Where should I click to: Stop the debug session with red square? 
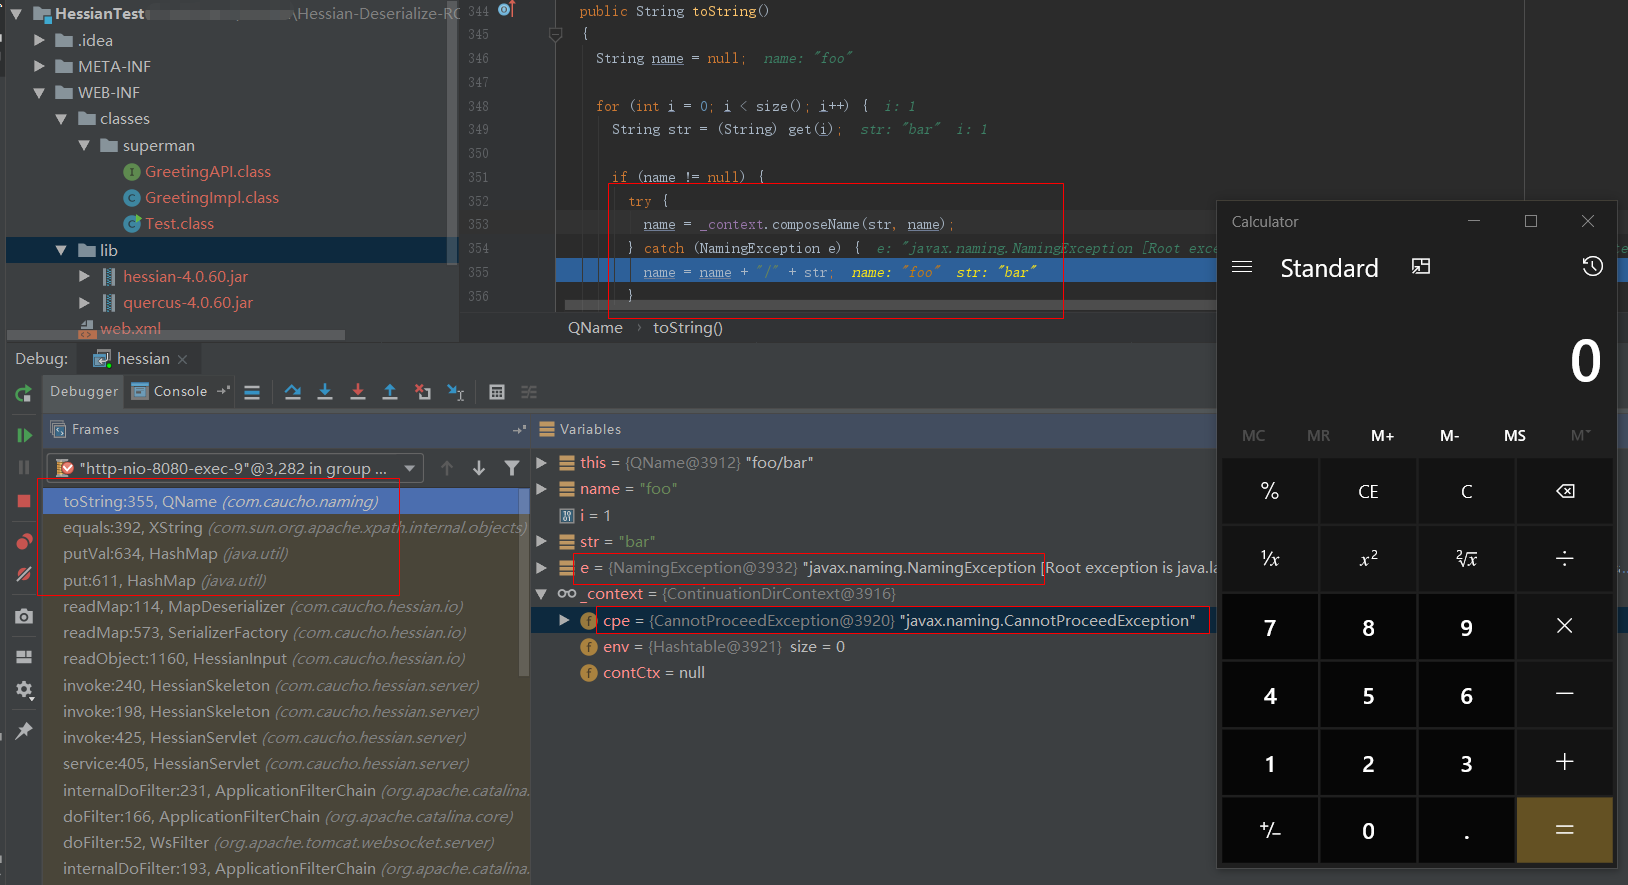click(x=24, y=501)
